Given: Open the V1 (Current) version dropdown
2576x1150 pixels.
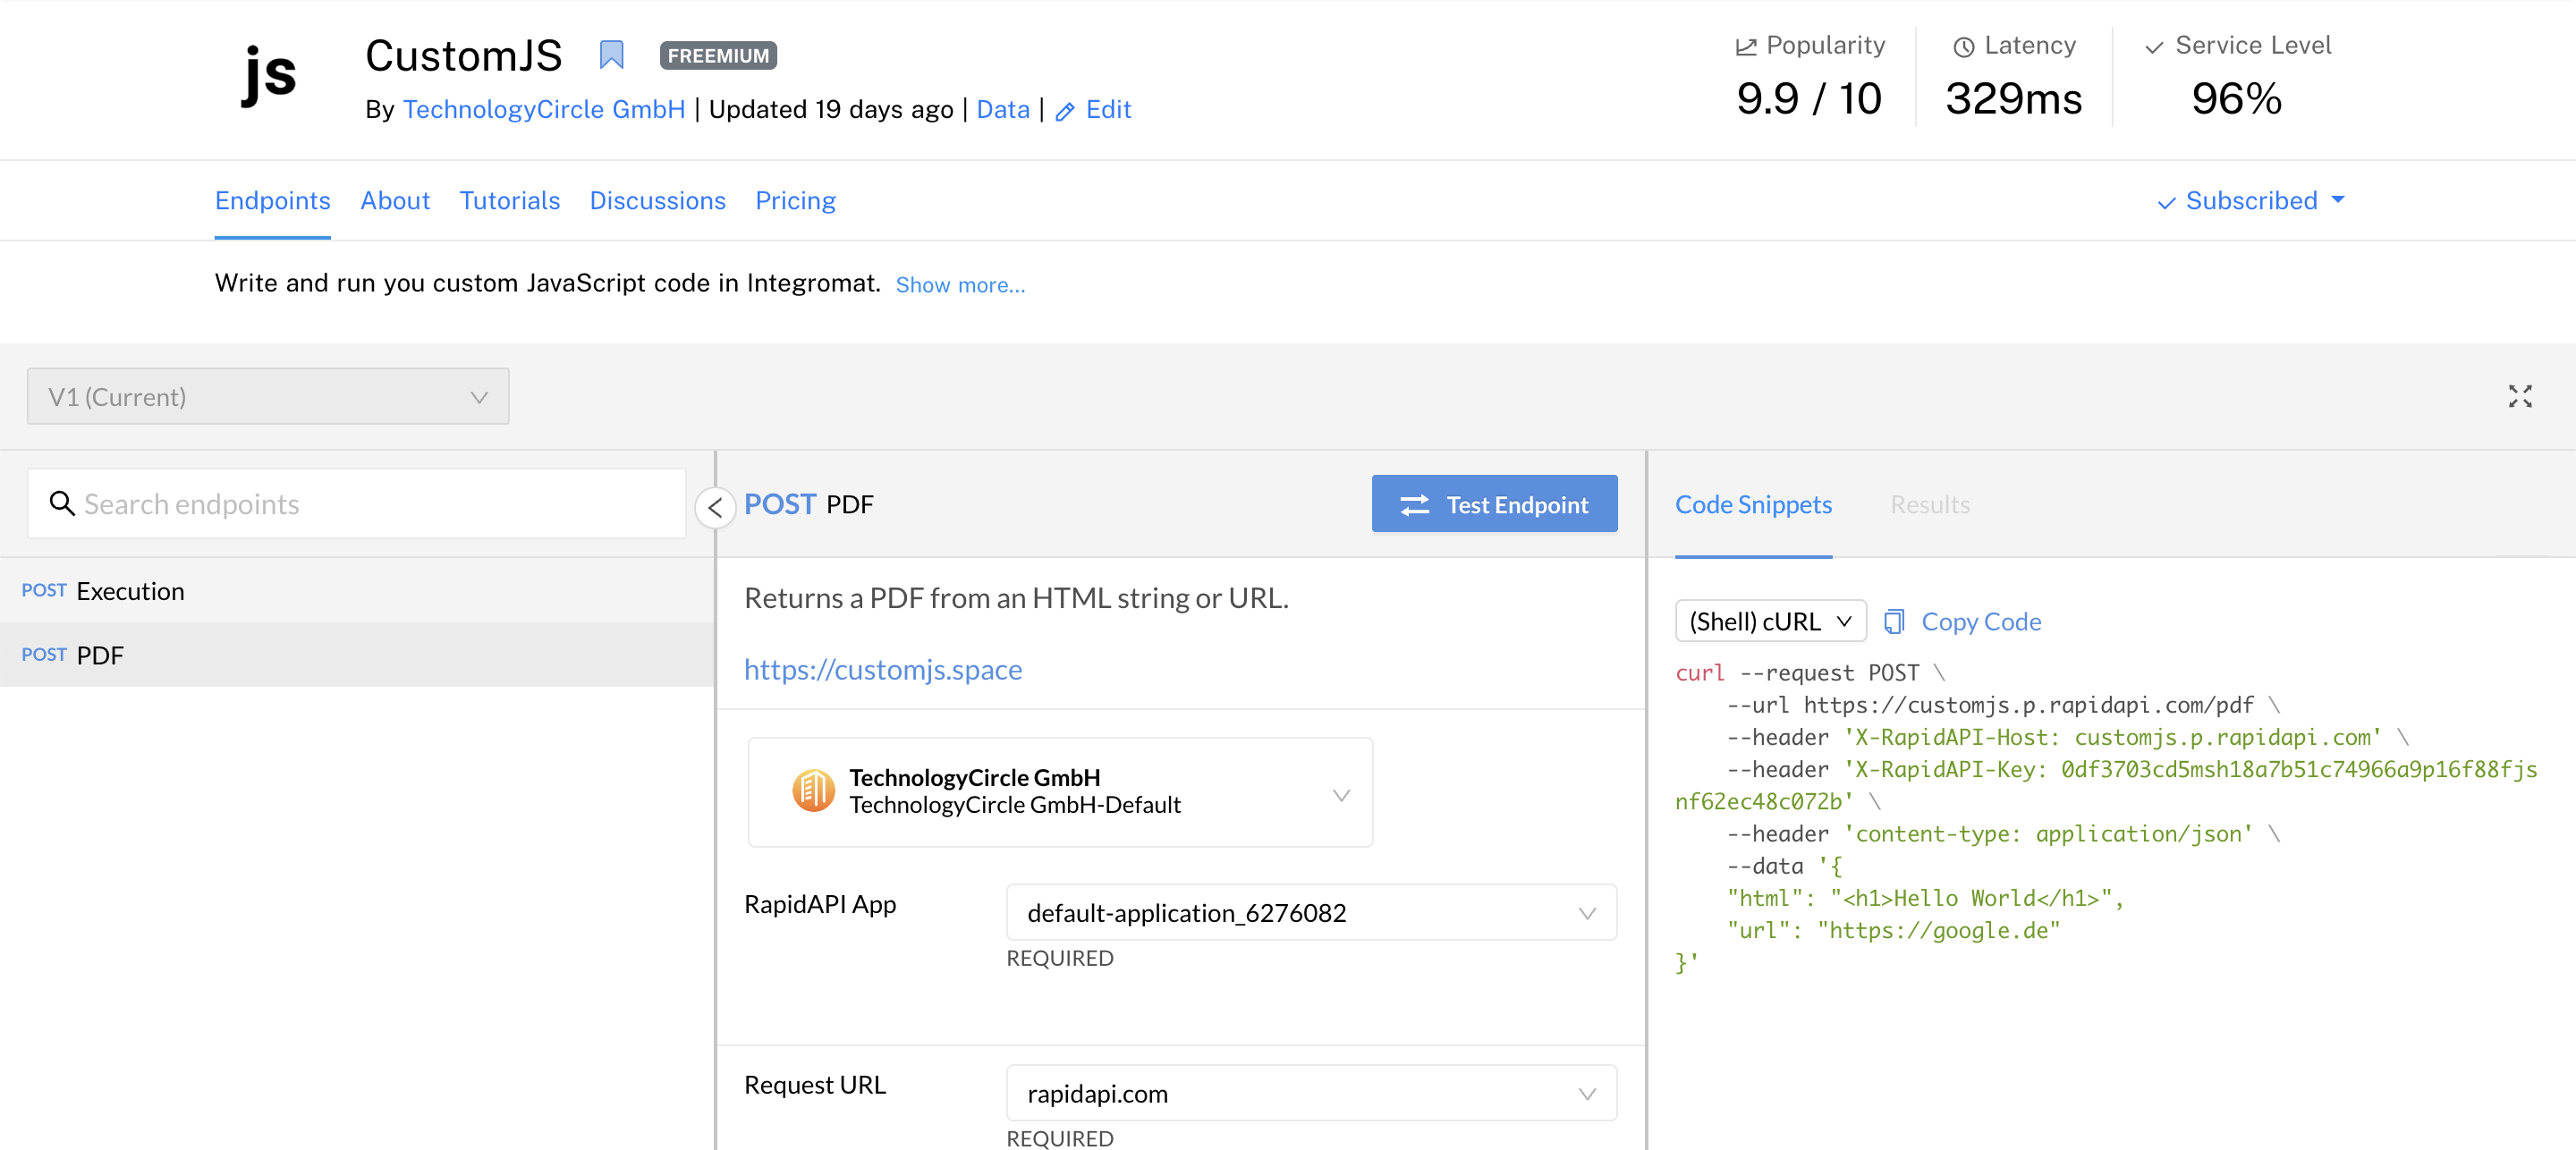Looking at the screenshot, I should 268,397.
